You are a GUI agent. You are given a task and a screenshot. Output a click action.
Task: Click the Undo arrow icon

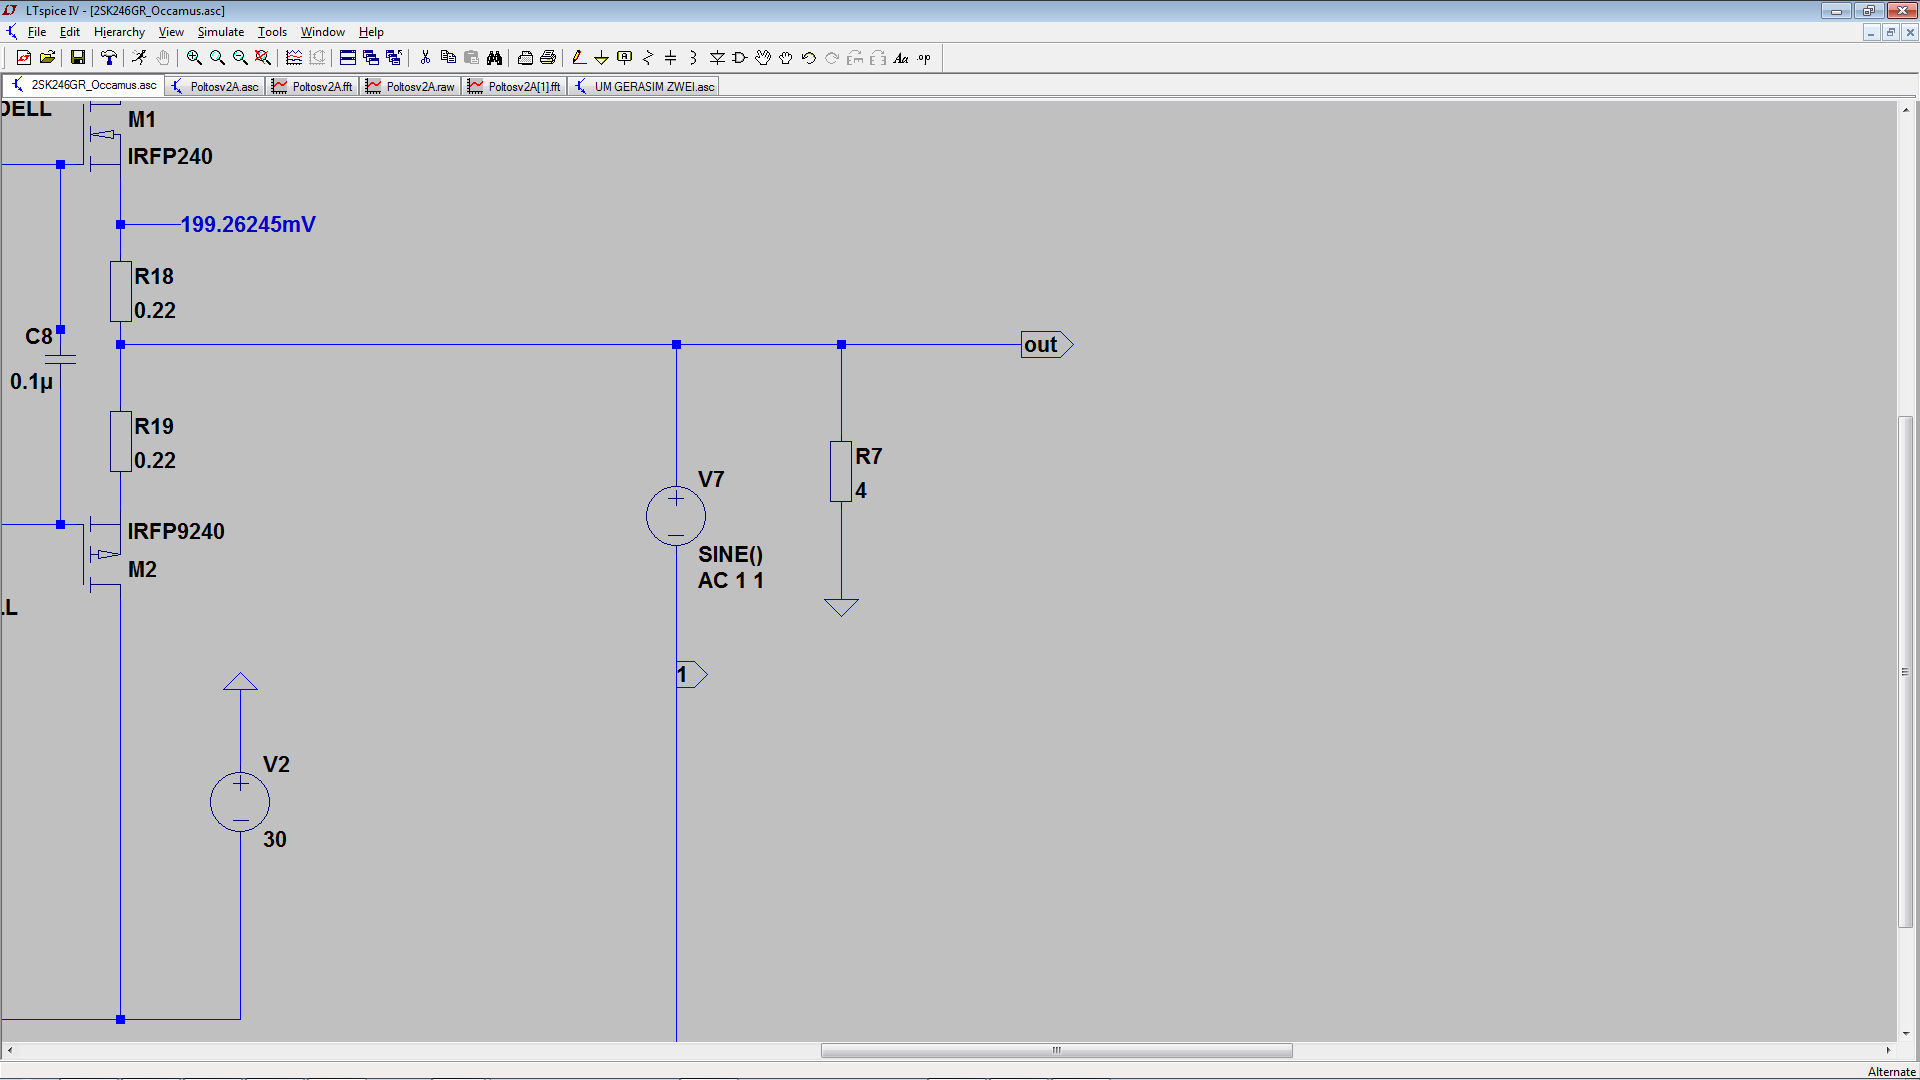pyautogui.click(x=808, y=58)
